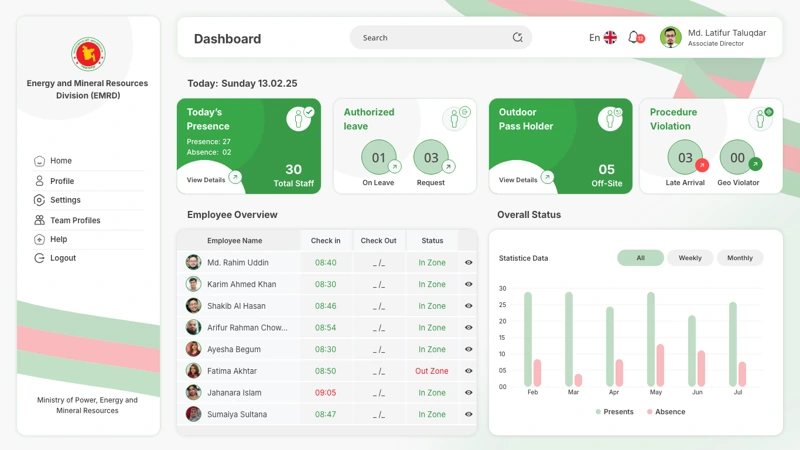Viewport: 800px width, 450px height.
Task: Click the Presents legend color dot
Action: point(598,412)
